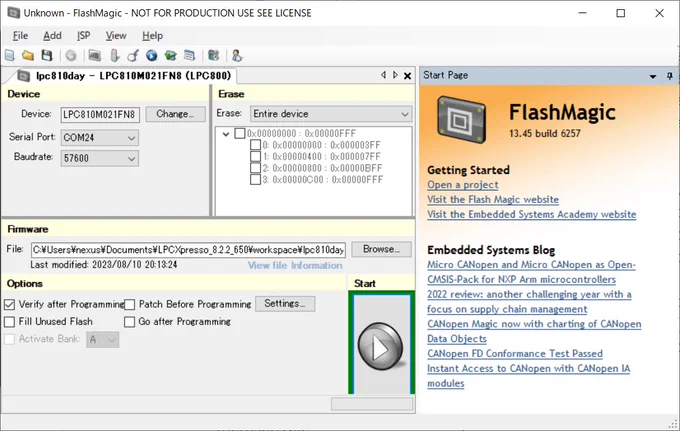Open Micro CANopen blog link
Viewport: 680px width, 431px height.
(531, 264)
